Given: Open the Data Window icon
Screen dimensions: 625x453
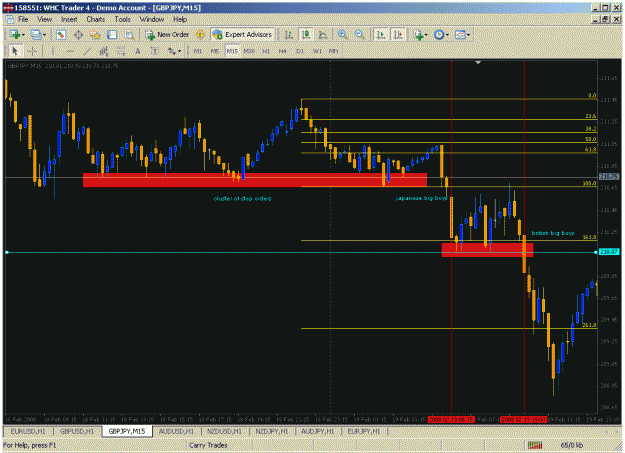Looking at the screenshot, I should coord(78,35).
